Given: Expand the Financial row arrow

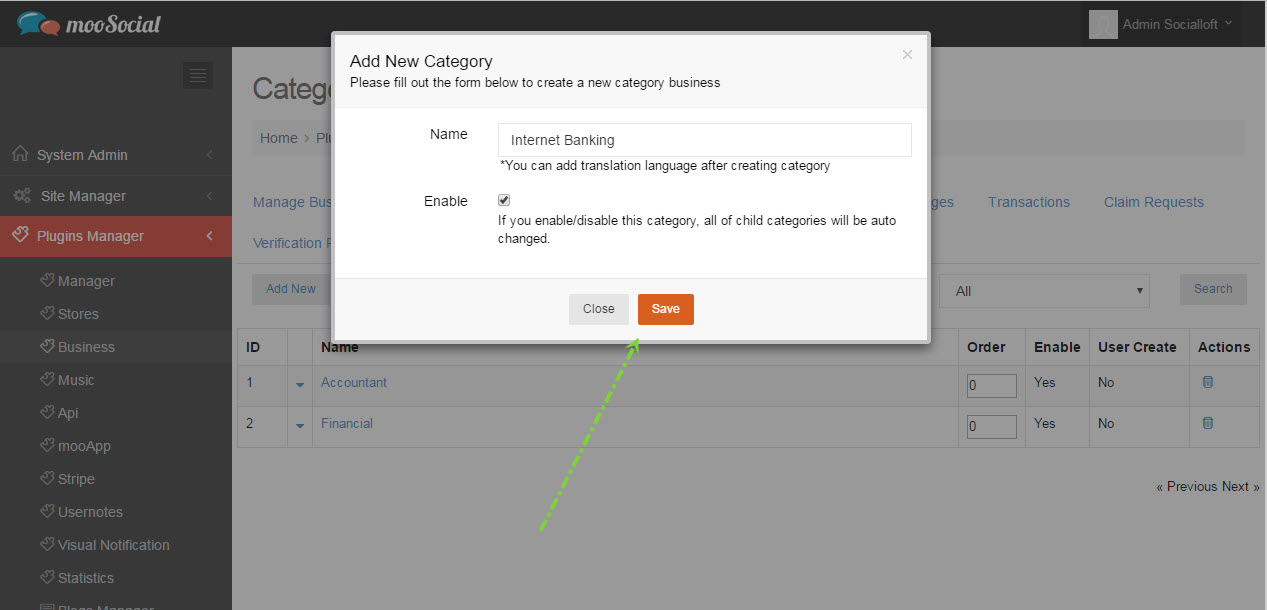Looking at the screenshot, I should (300, 426).
